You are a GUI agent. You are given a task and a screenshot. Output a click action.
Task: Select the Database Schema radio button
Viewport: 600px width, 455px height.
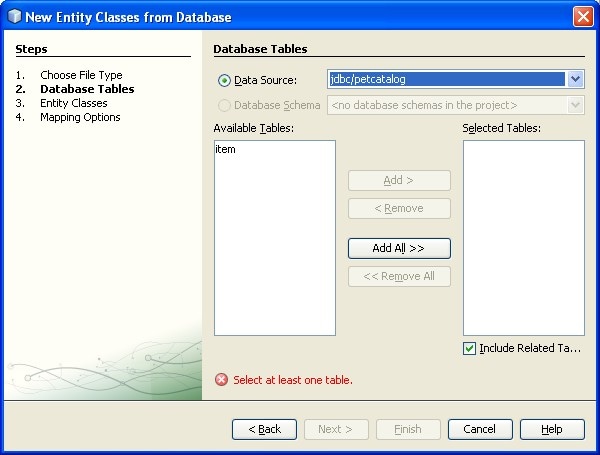coord(224,105)
